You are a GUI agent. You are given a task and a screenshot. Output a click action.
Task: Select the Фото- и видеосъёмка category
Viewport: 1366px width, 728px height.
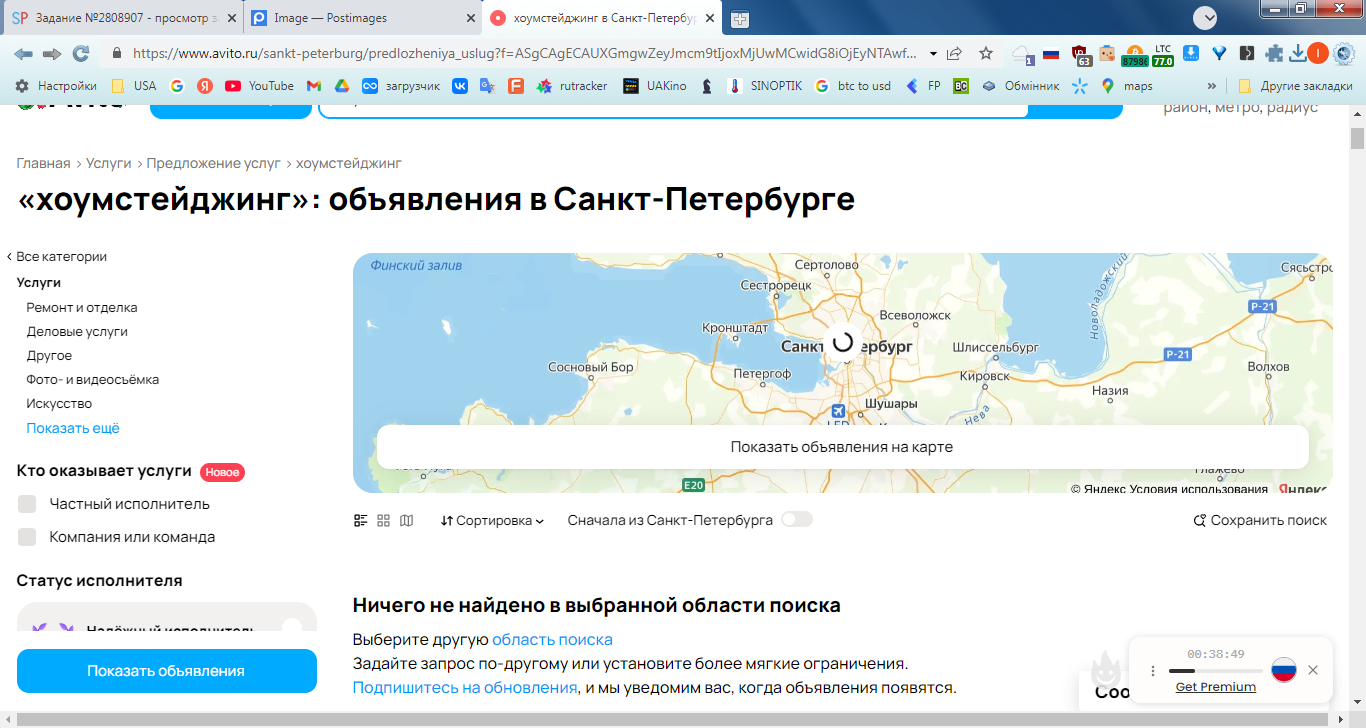coord(93,380)
